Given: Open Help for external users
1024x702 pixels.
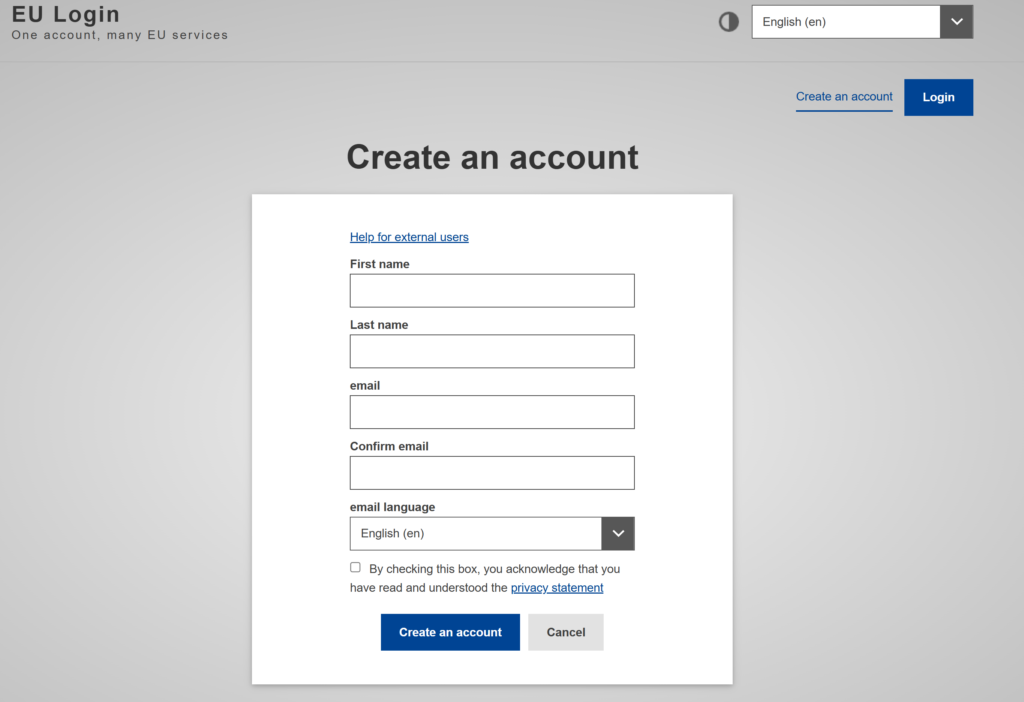Looking at the screenshot, I should (x=409, y=237).
